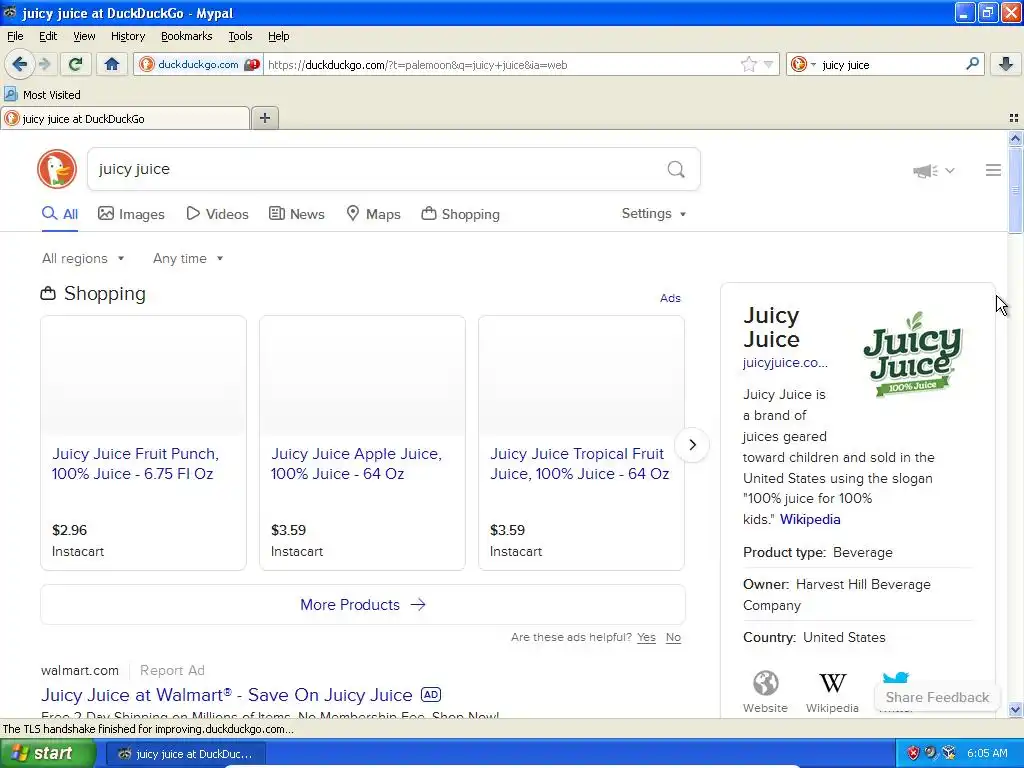Open the Windows start button

(x=47, y=753)
